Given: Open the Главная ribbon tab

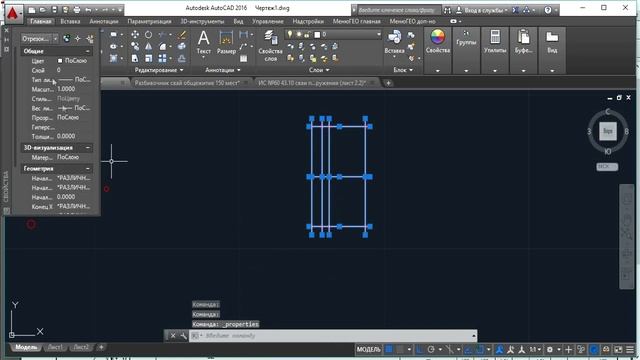Looking at the screenshot, I should click(41, 21).
